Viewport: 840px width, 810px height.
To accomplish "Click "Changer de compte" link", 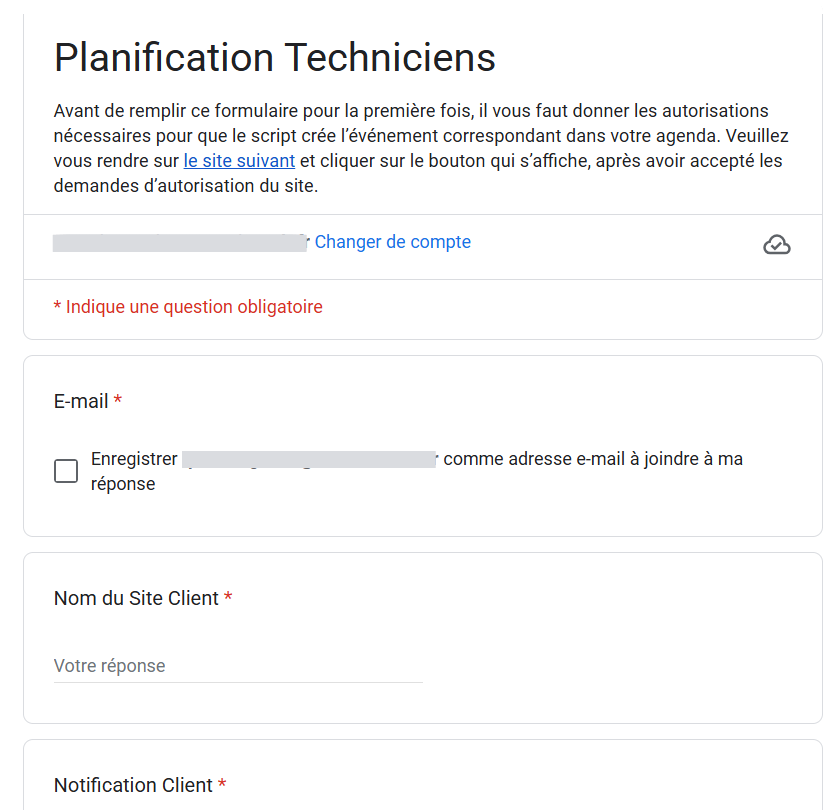I will tap(393, 242).
